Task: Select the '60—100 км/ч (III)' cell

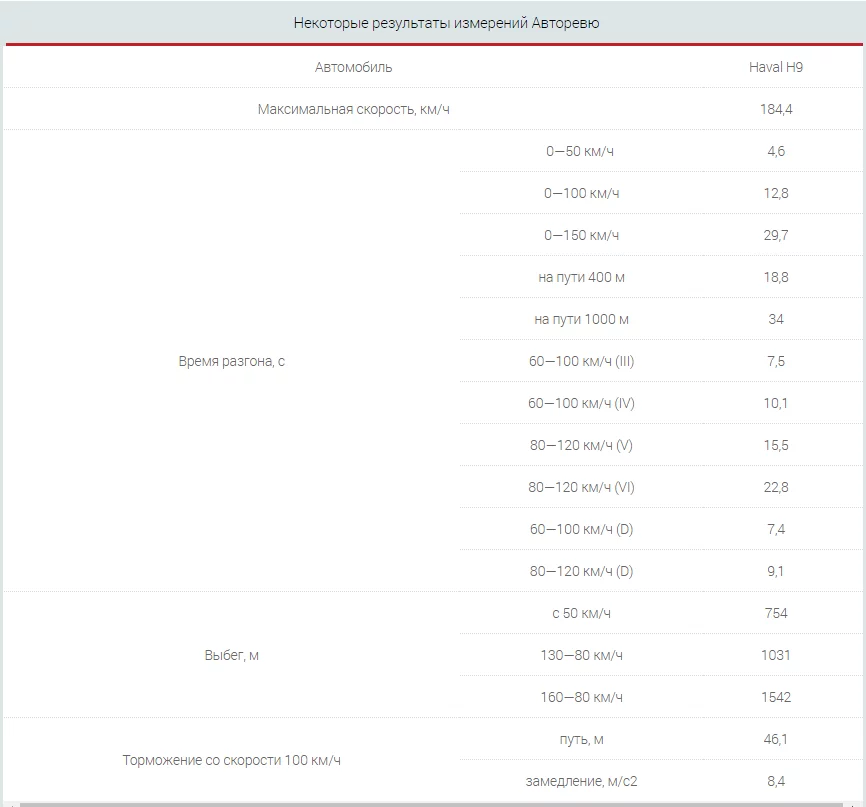Action: [x=581, y=361]
